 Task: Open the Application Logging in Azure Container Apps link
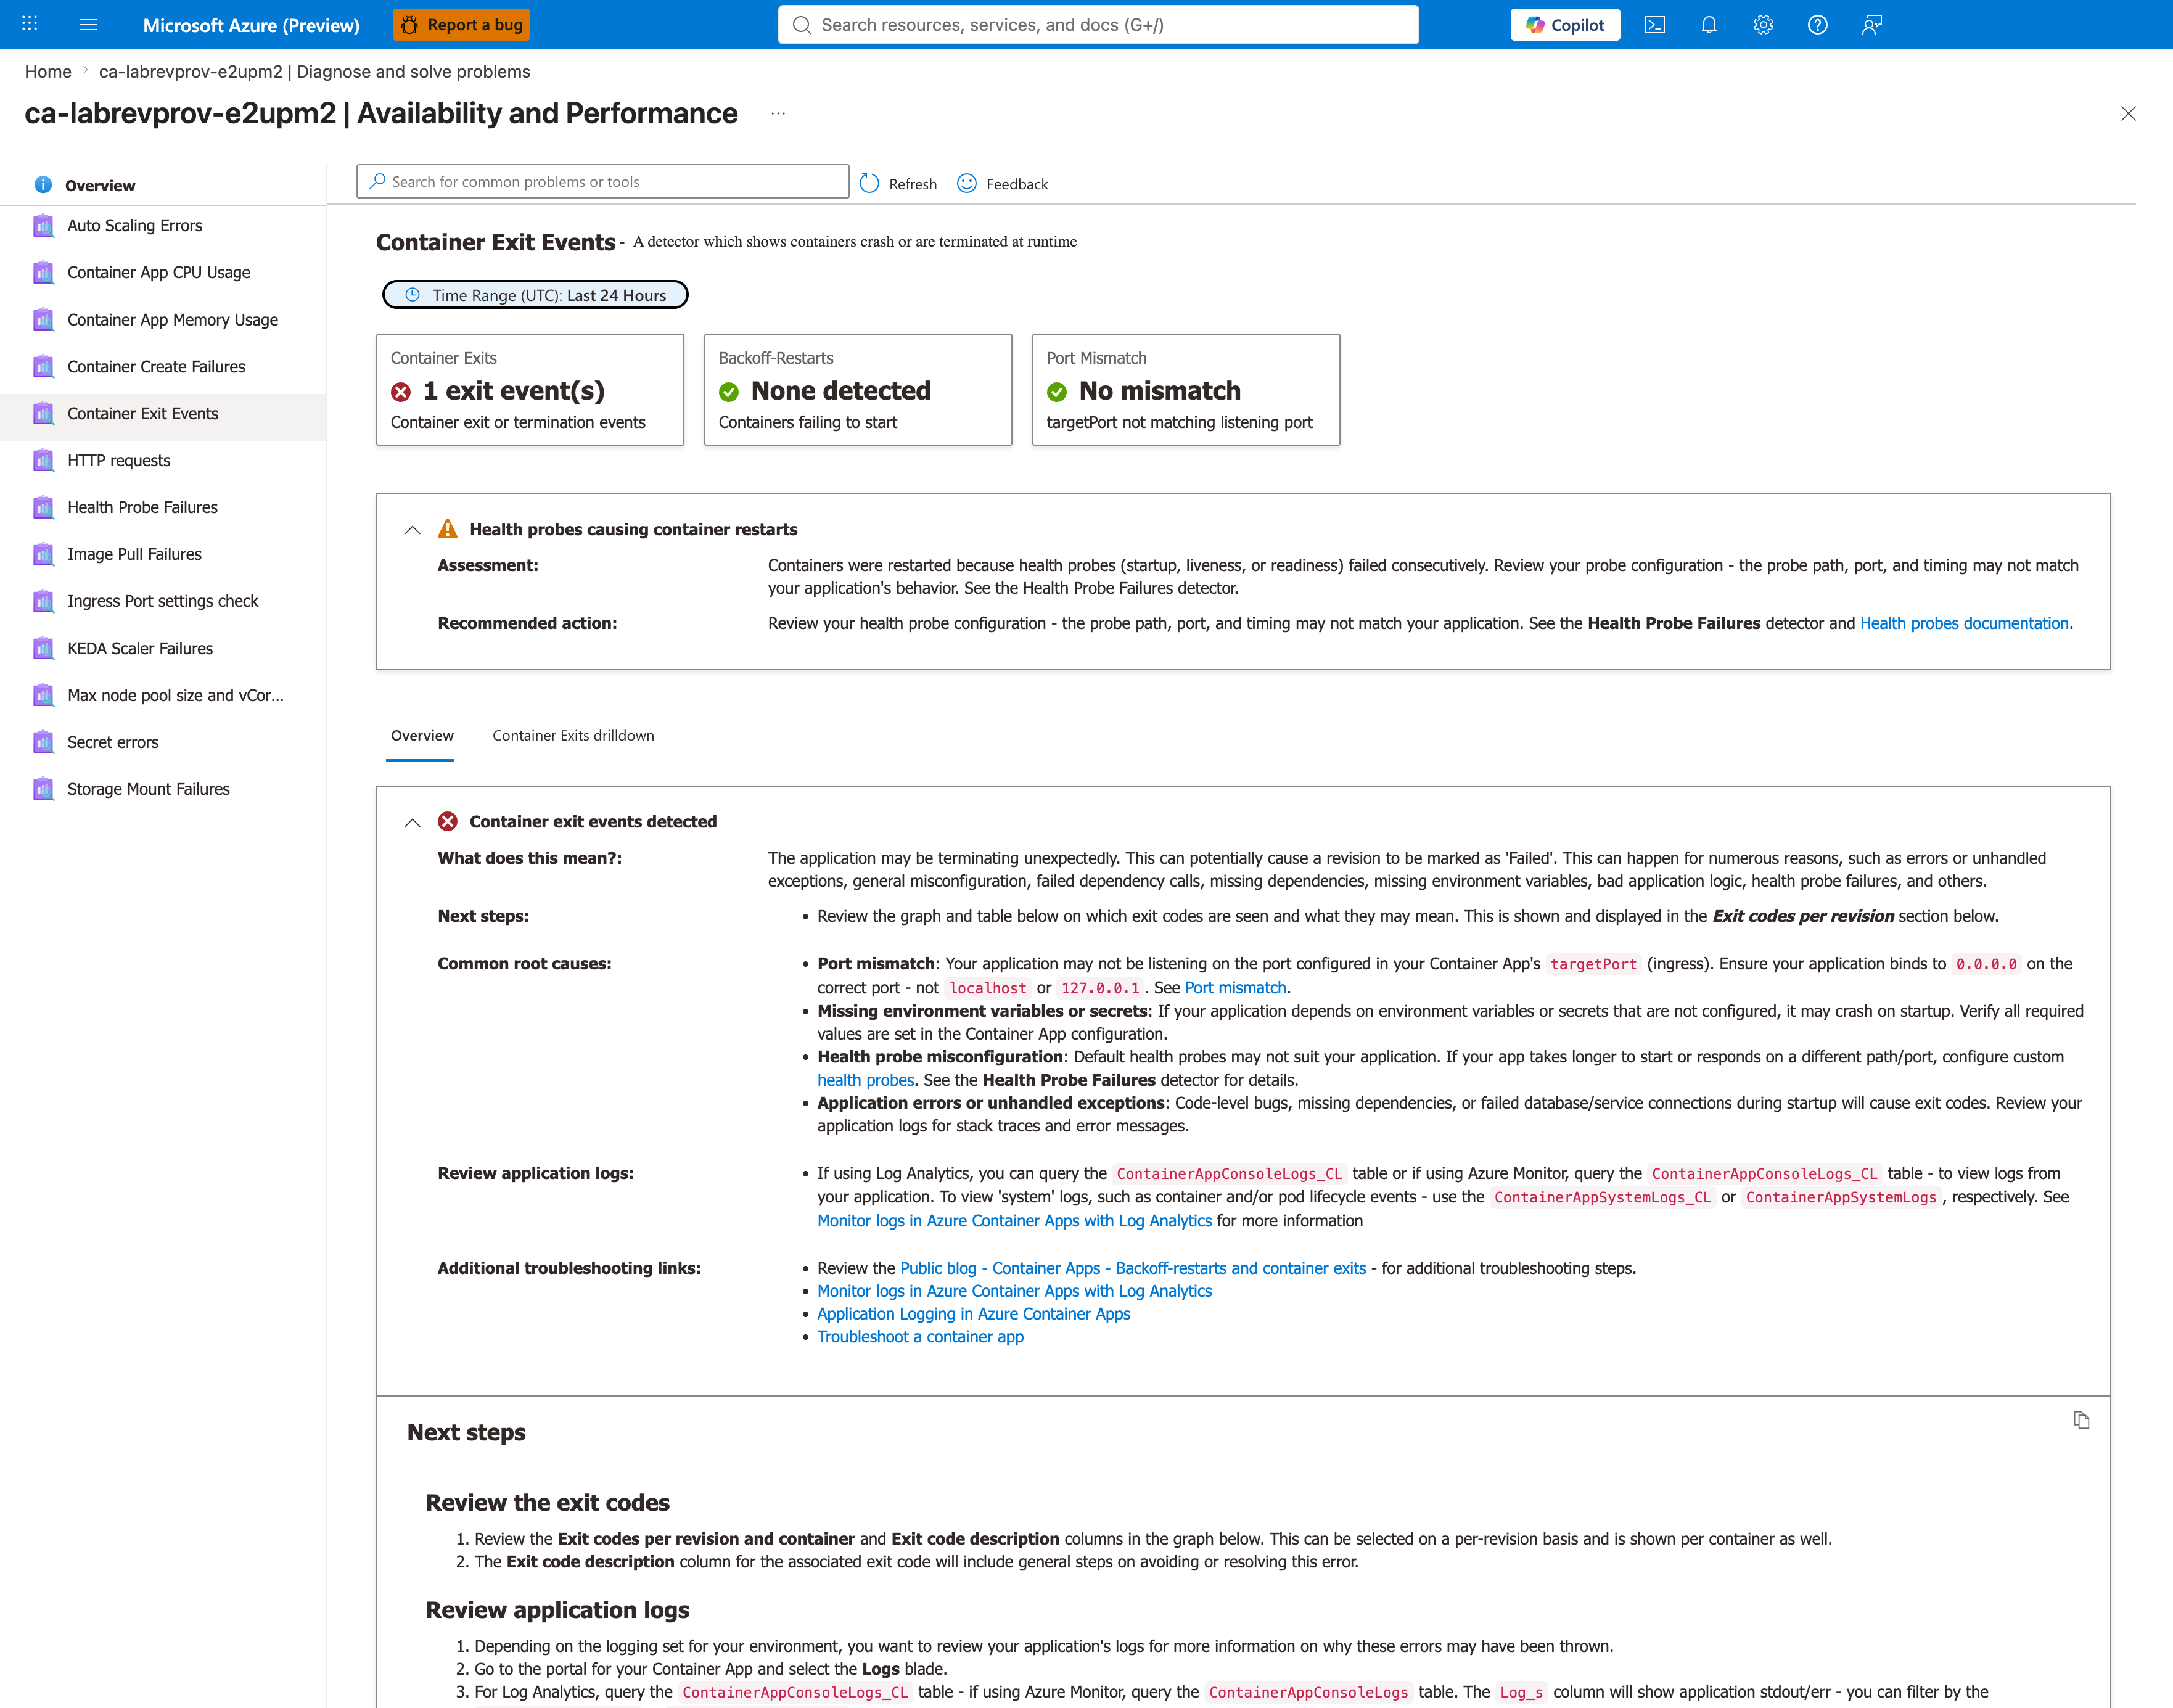pos(973,1314)
